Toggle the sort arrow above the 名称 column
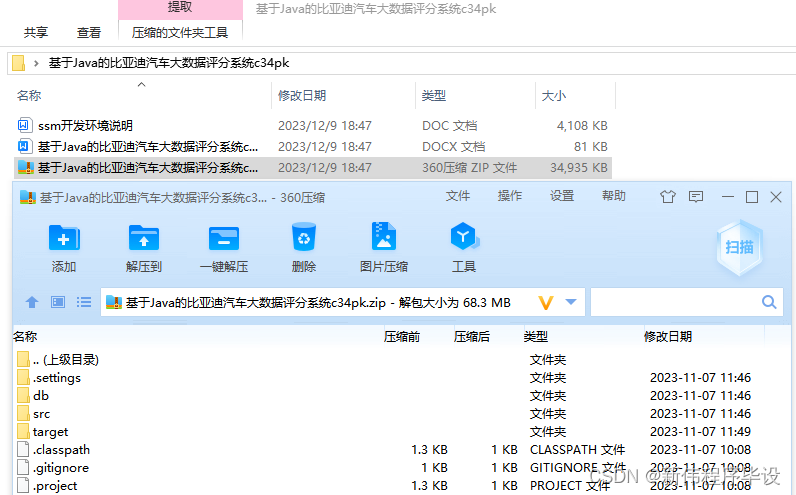This screenshot has width=796, height=495. (142, 84)
